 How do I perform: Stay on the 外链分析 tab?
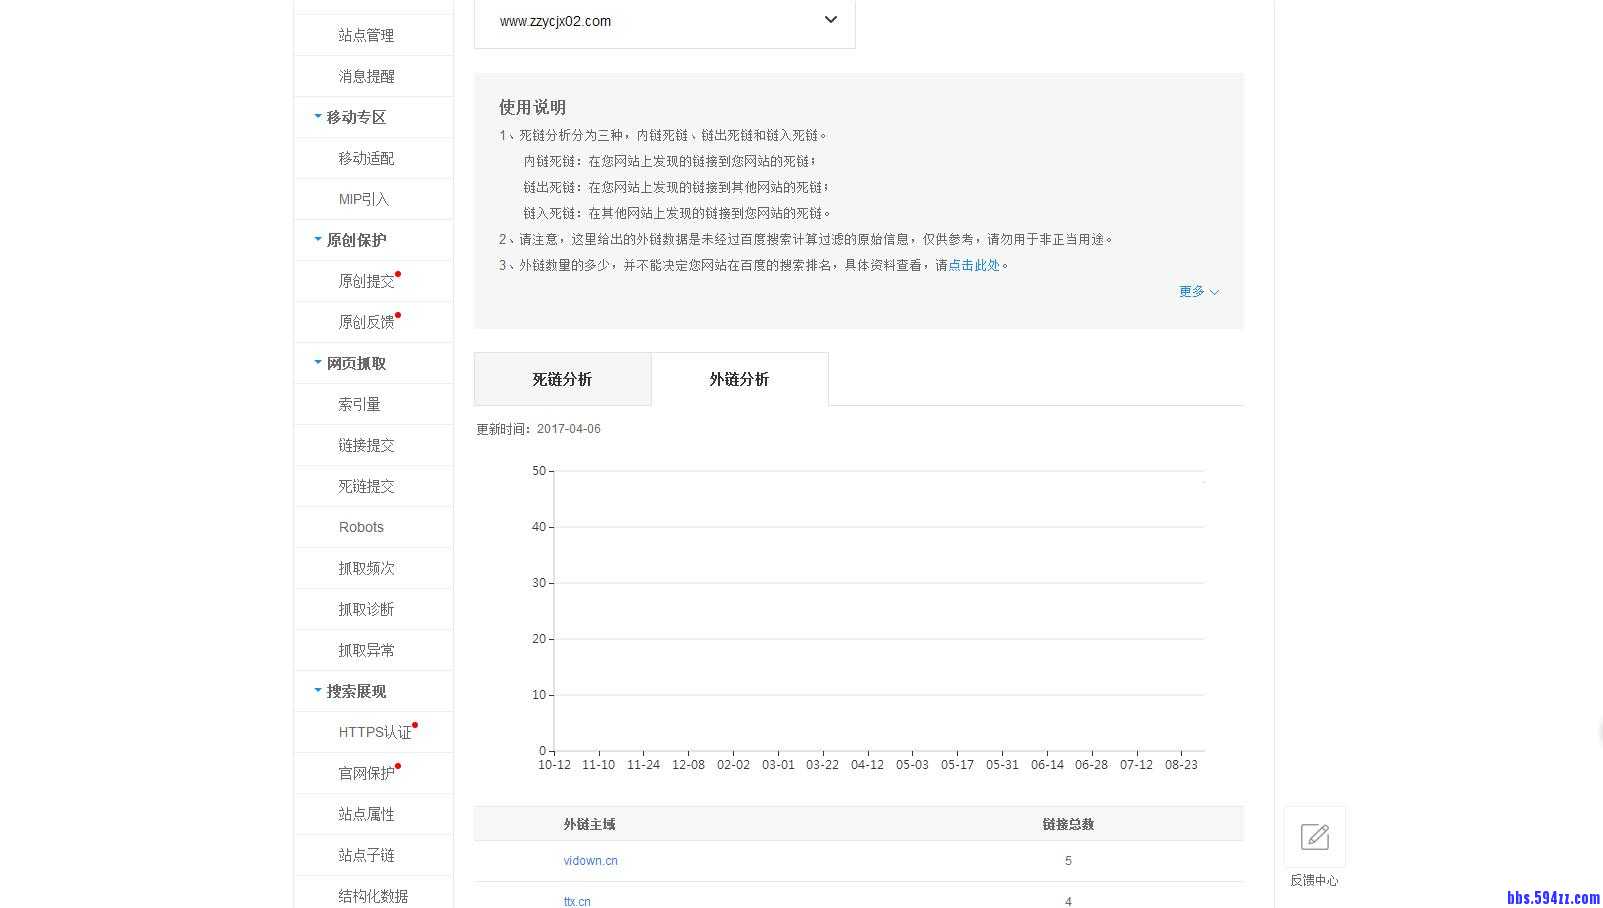pyautogui.click(x=738, y=379)
